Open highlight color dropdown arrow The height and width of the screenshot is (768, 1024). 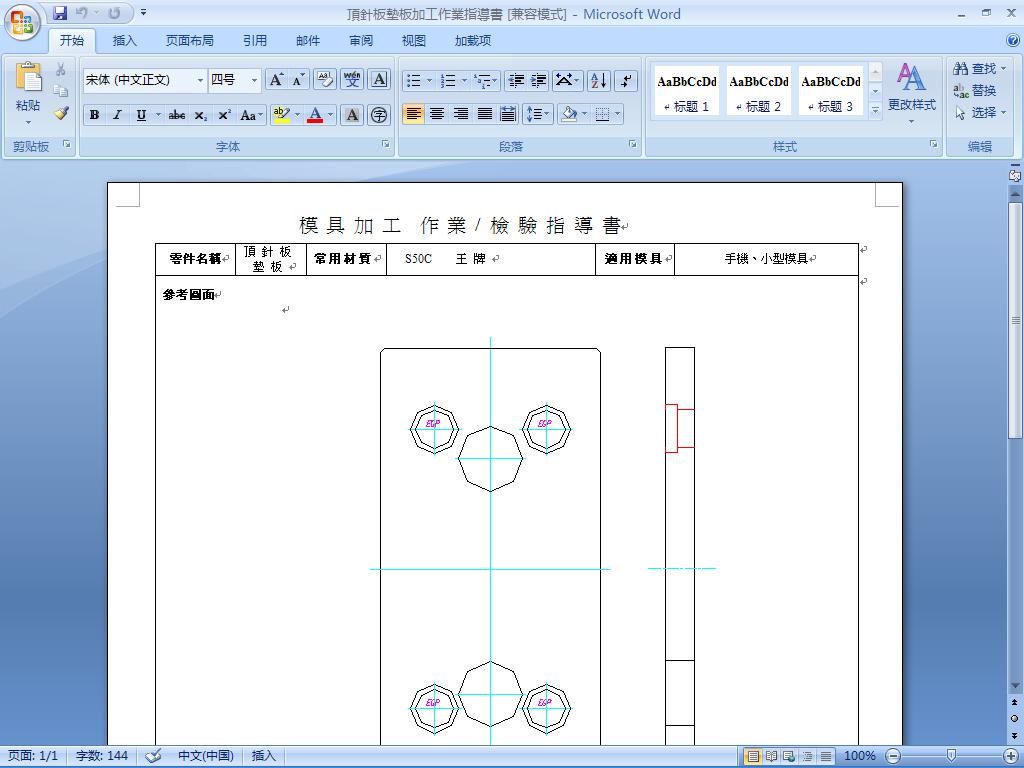click(298, 115)
